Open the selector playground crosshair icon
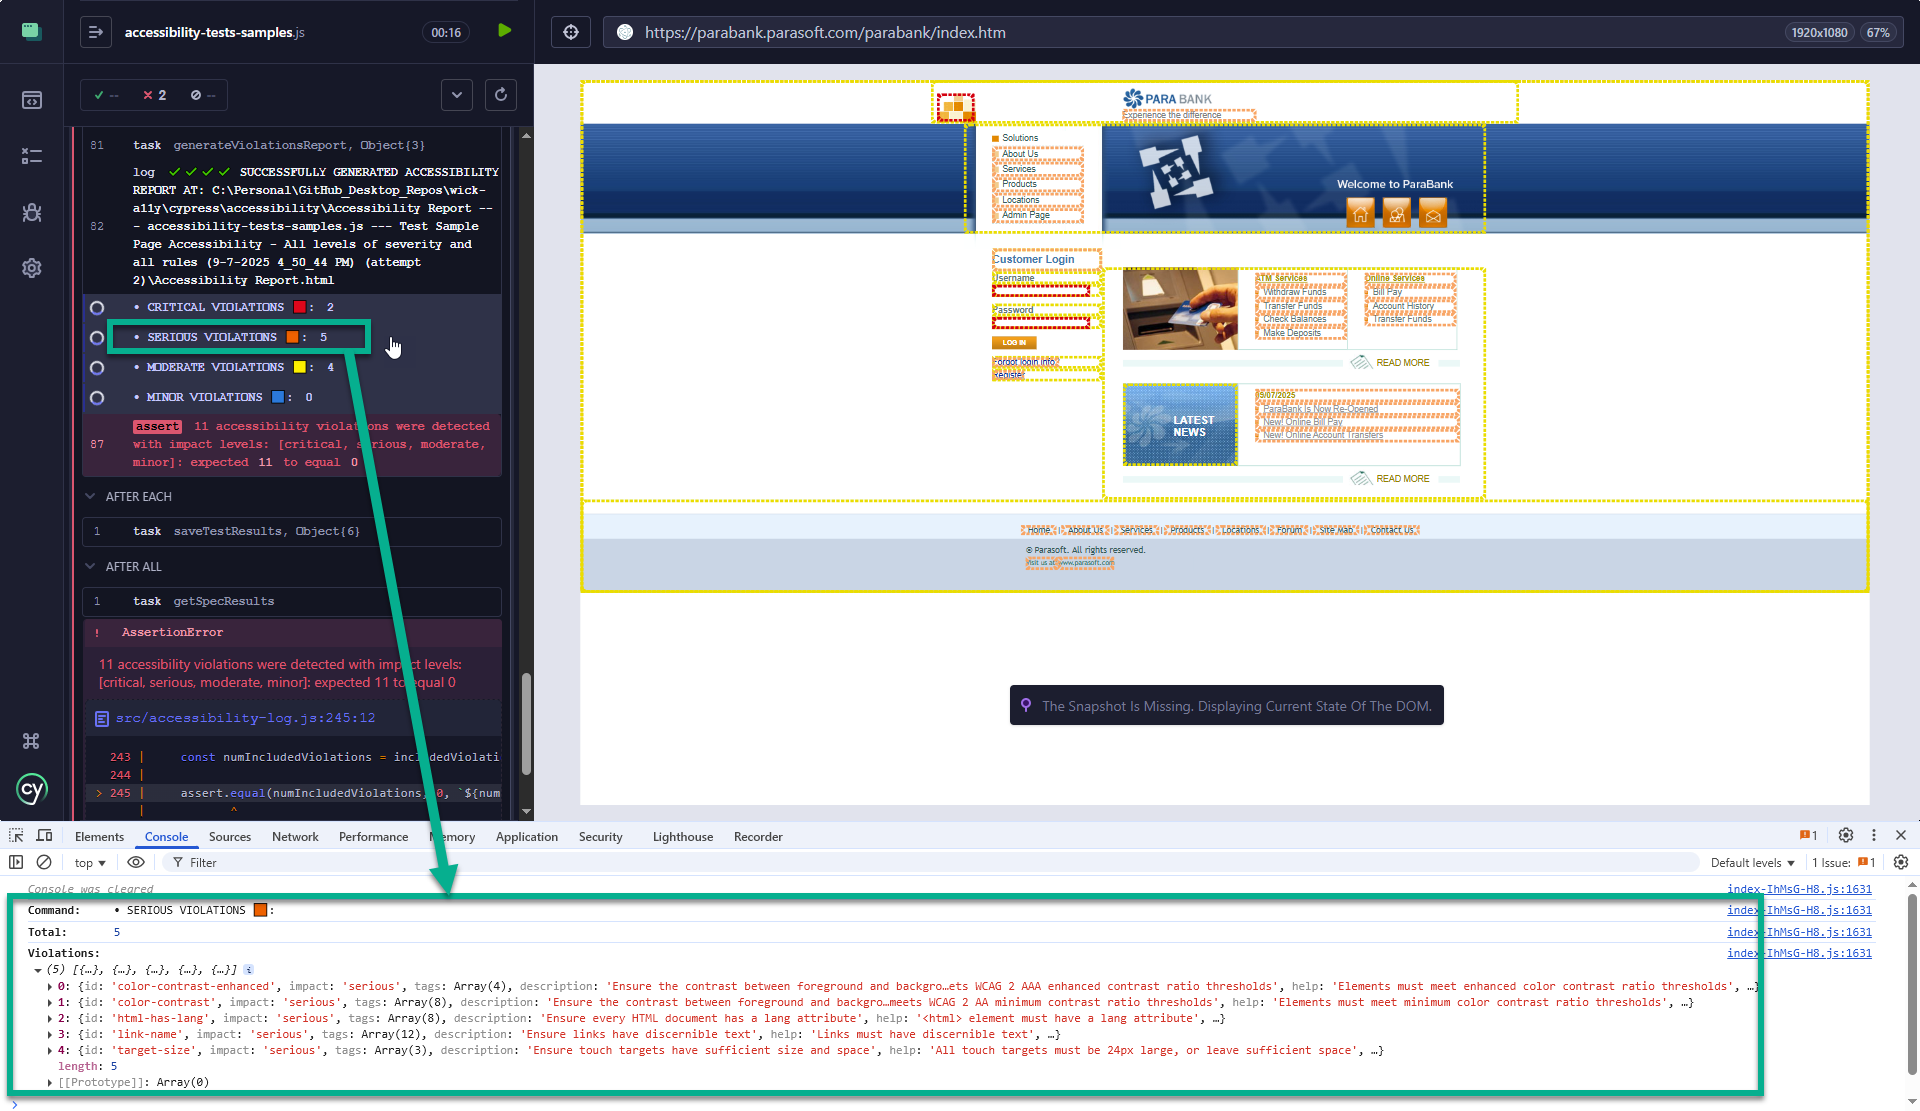 pos(571,32)
